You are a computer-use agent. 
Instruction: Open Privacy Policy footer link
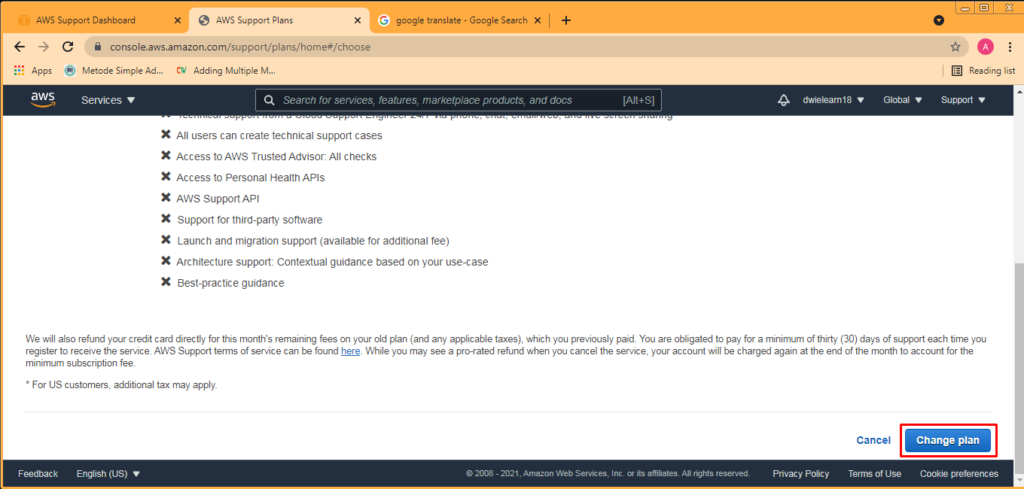pyautogui.click(x=801, y=473)
